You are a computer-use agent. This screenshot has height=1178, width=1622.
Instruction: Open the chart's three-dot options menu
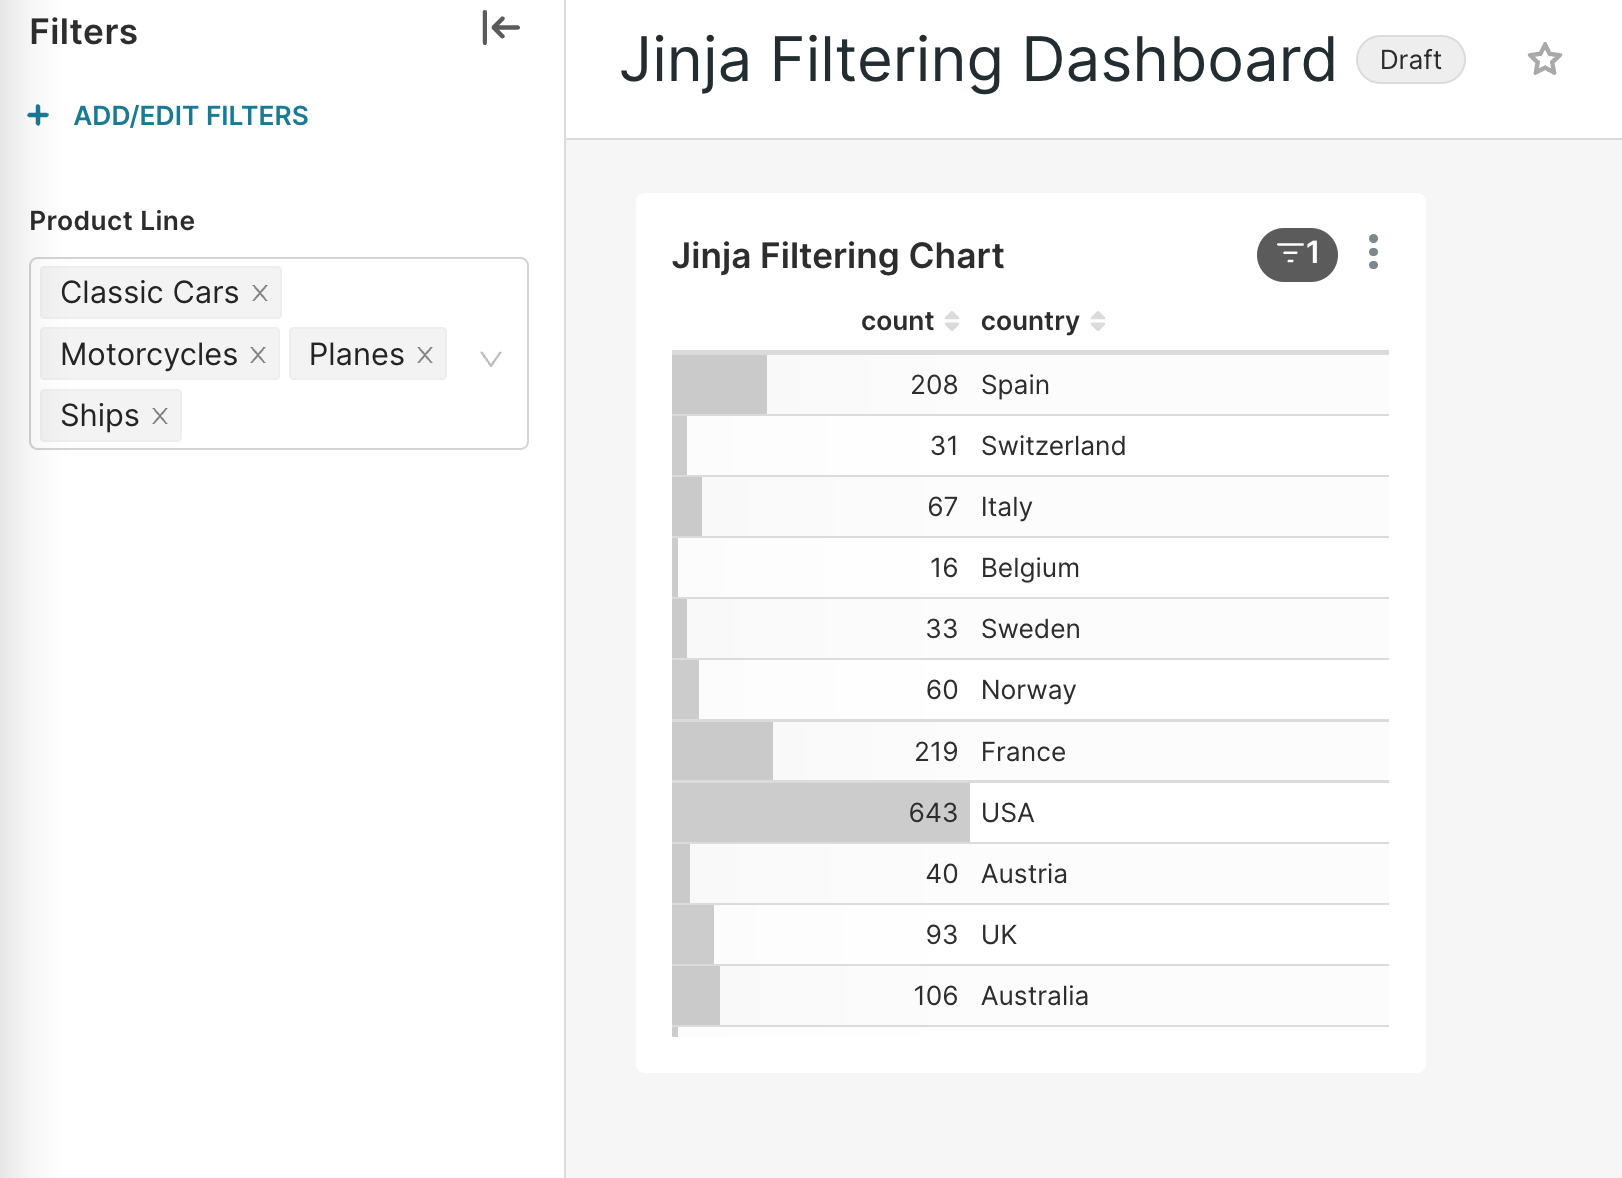(1373, 253)
